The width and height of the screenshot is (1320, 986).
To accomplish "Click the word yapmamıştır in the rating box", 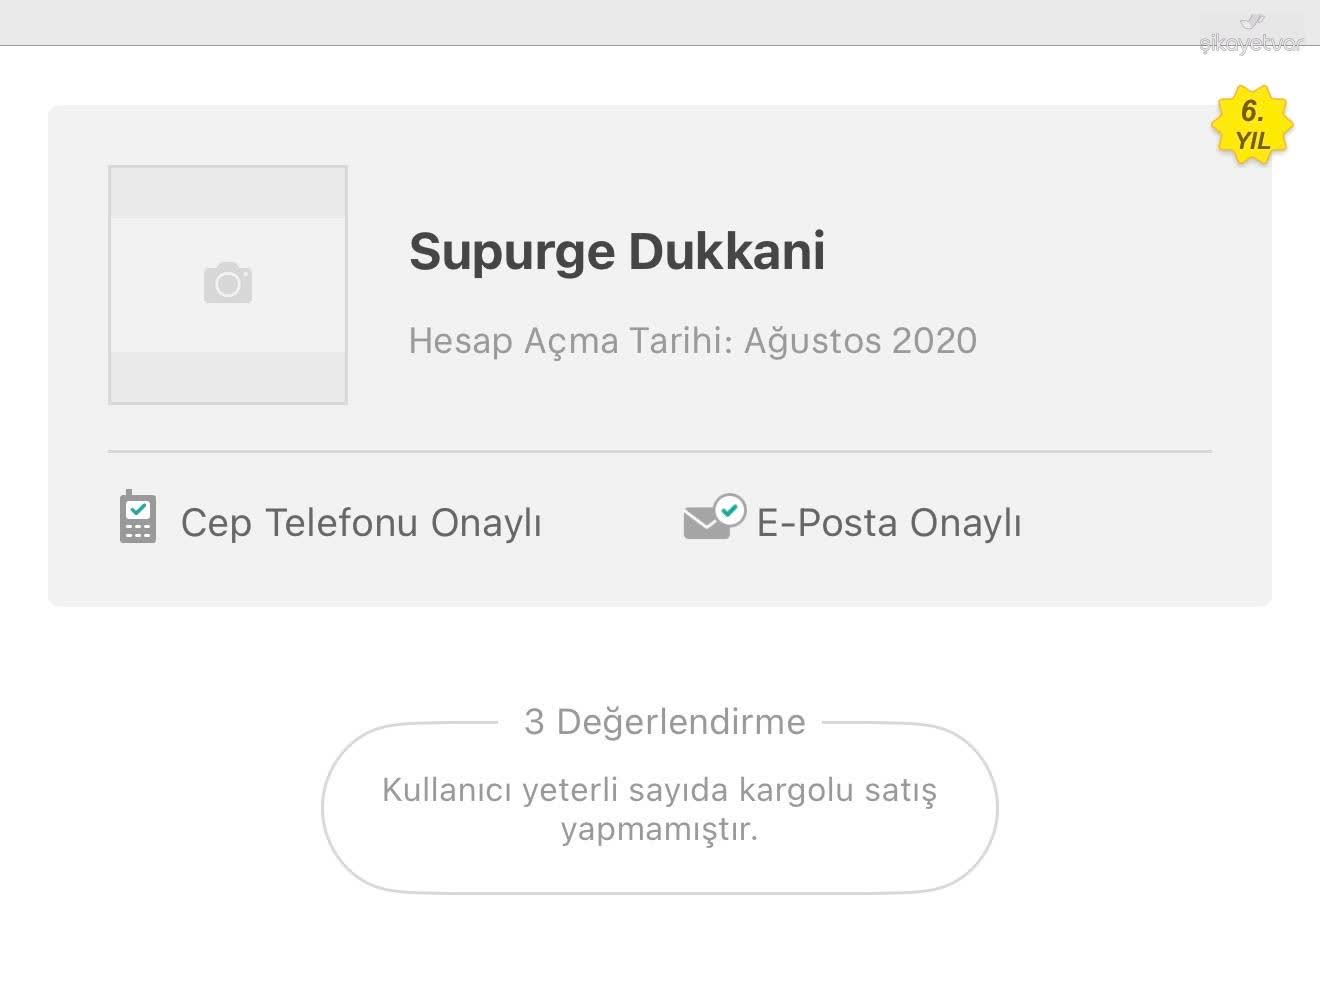I will pos(660,830).
